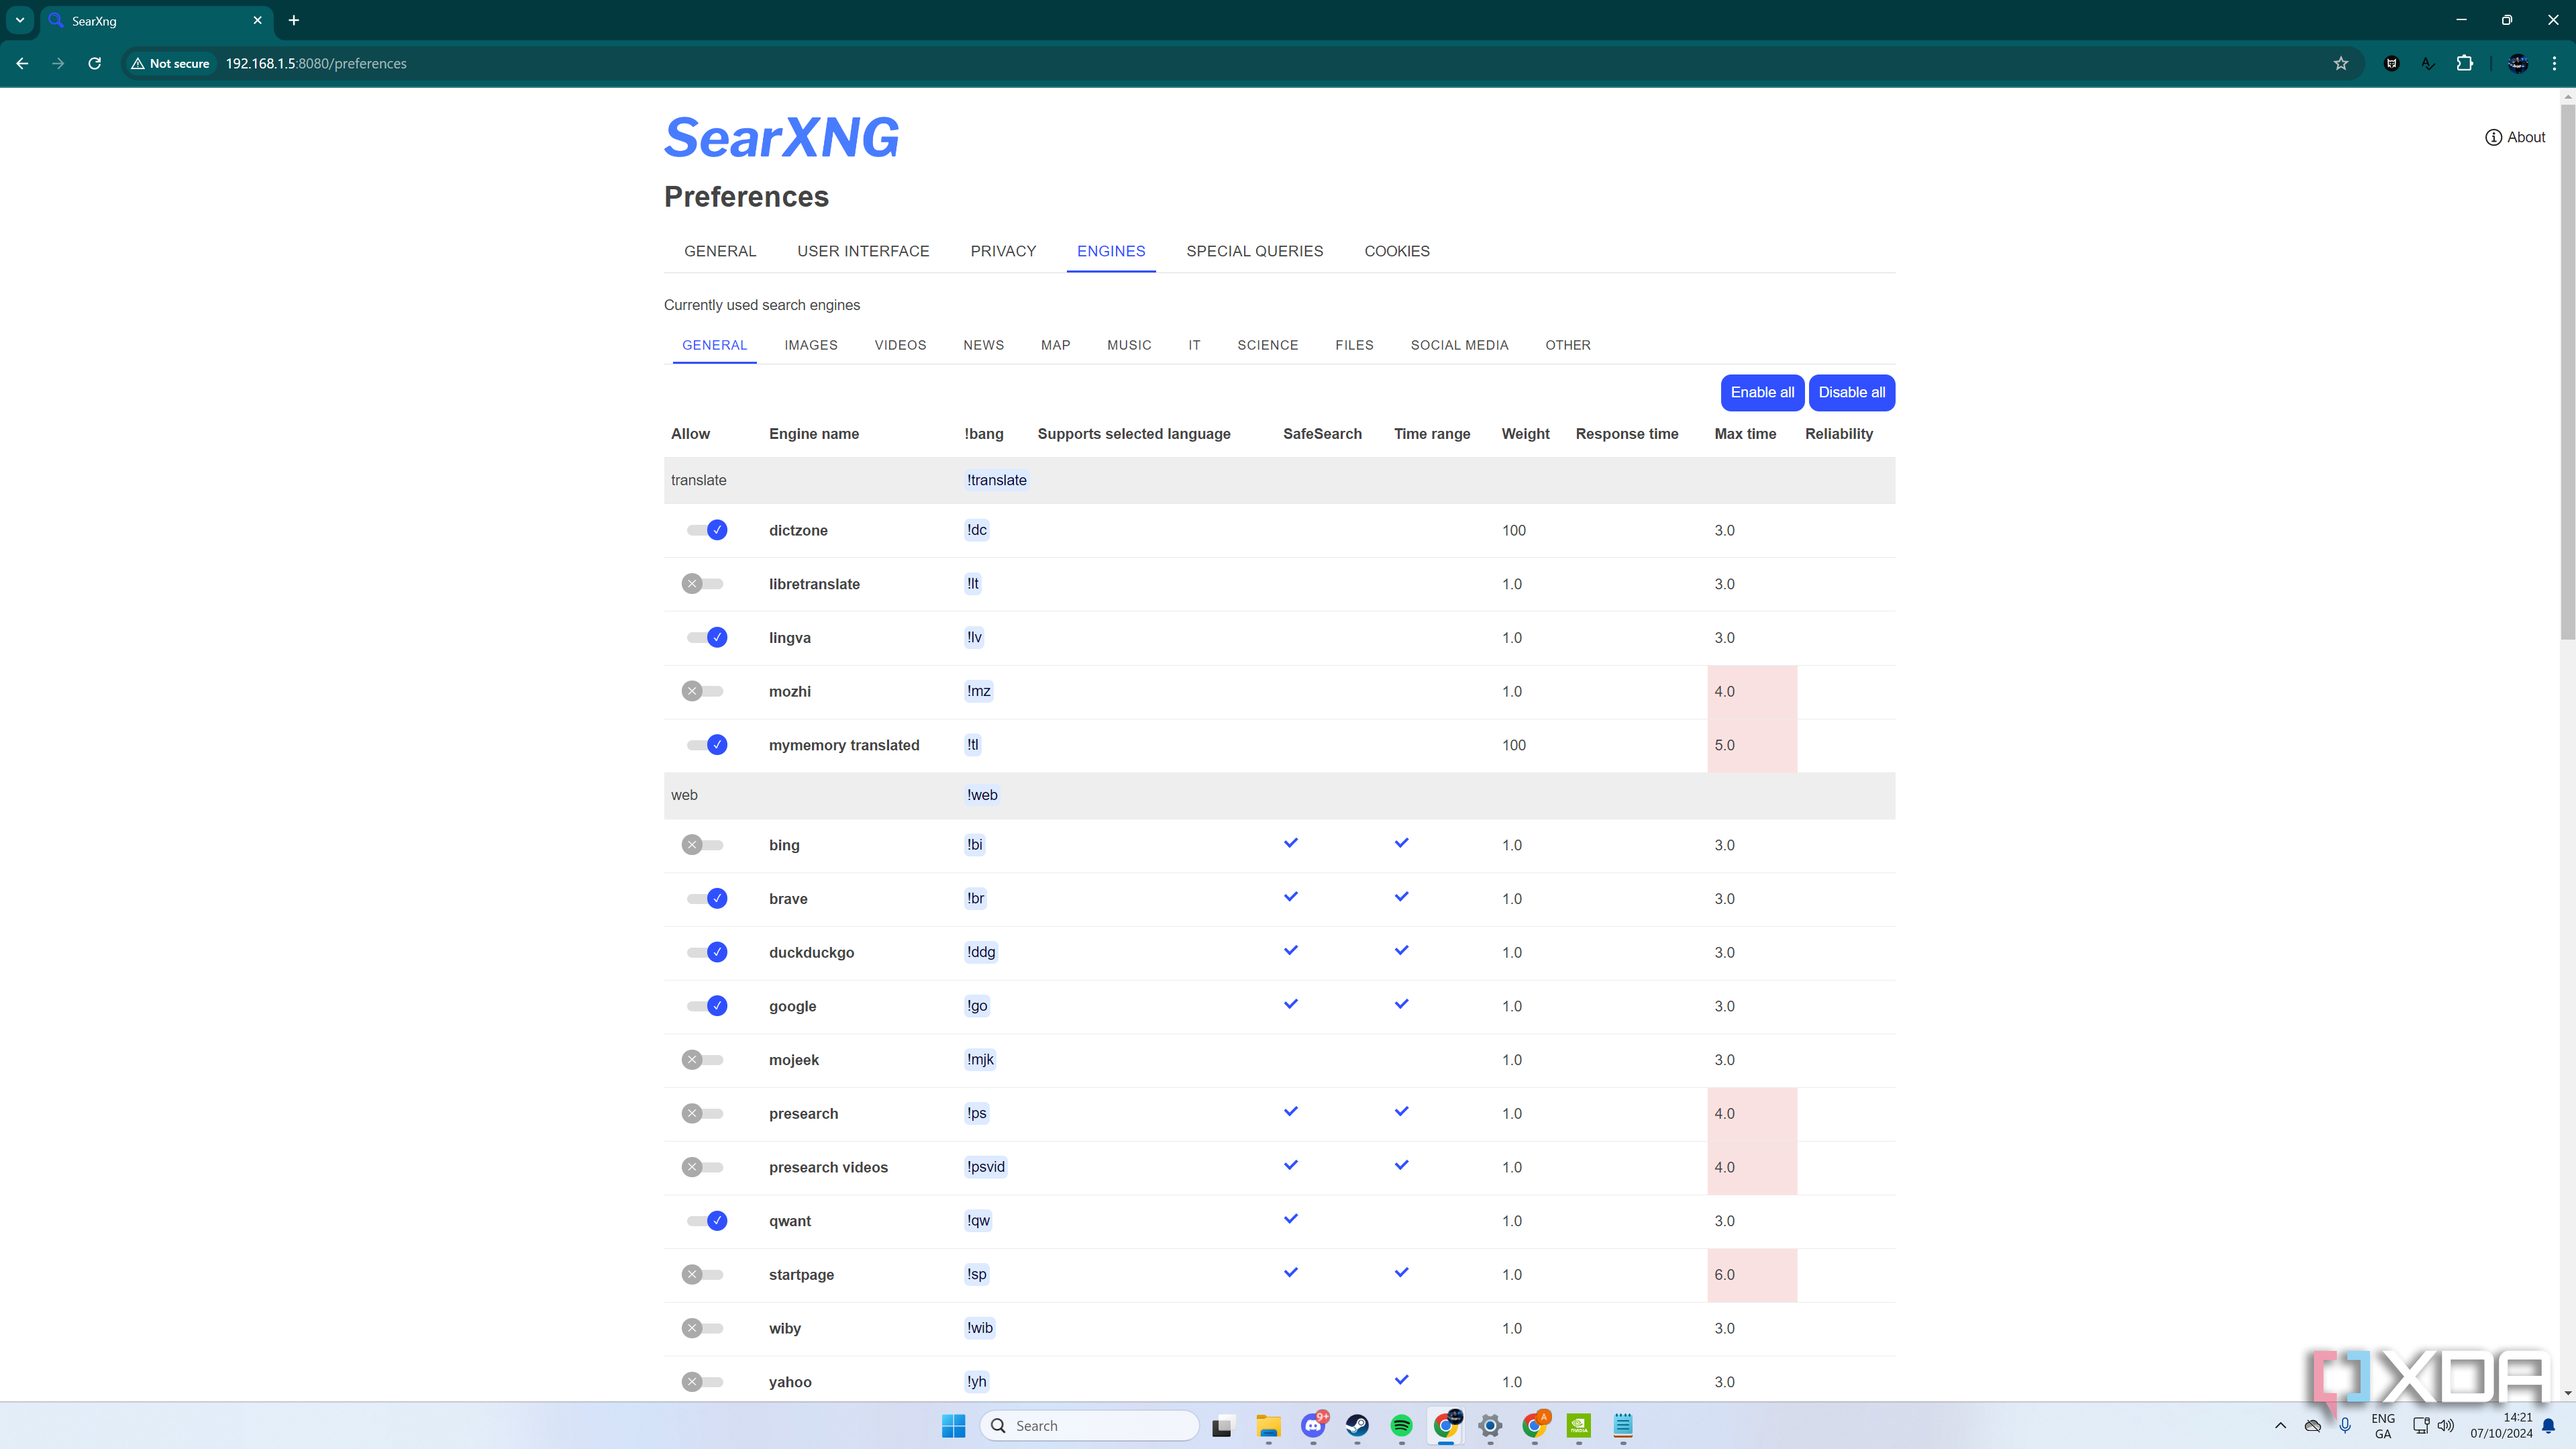
Task: Open Spotify from taskbar
Action: 1401,1426
